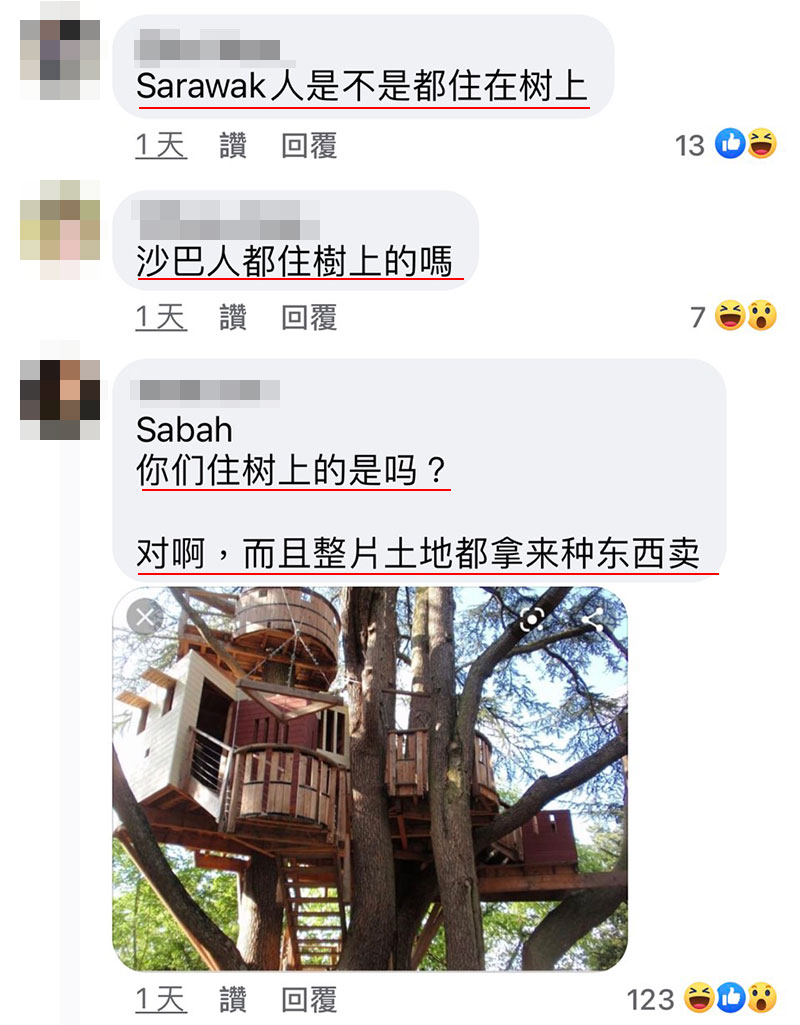Click the scan/lens icon on treehouse image
The width and height of the screenshot is (800, 1025).
point(533,618)
